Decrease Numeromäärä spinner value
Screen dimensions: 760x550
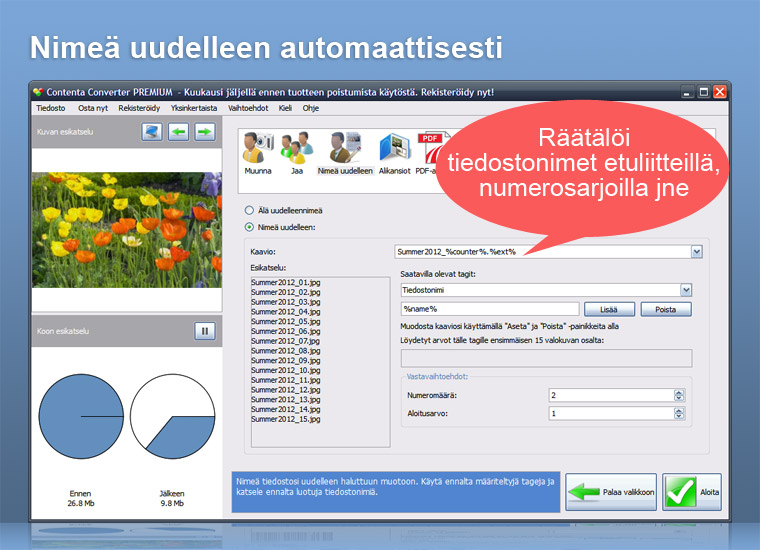click(x=679, y=398)
